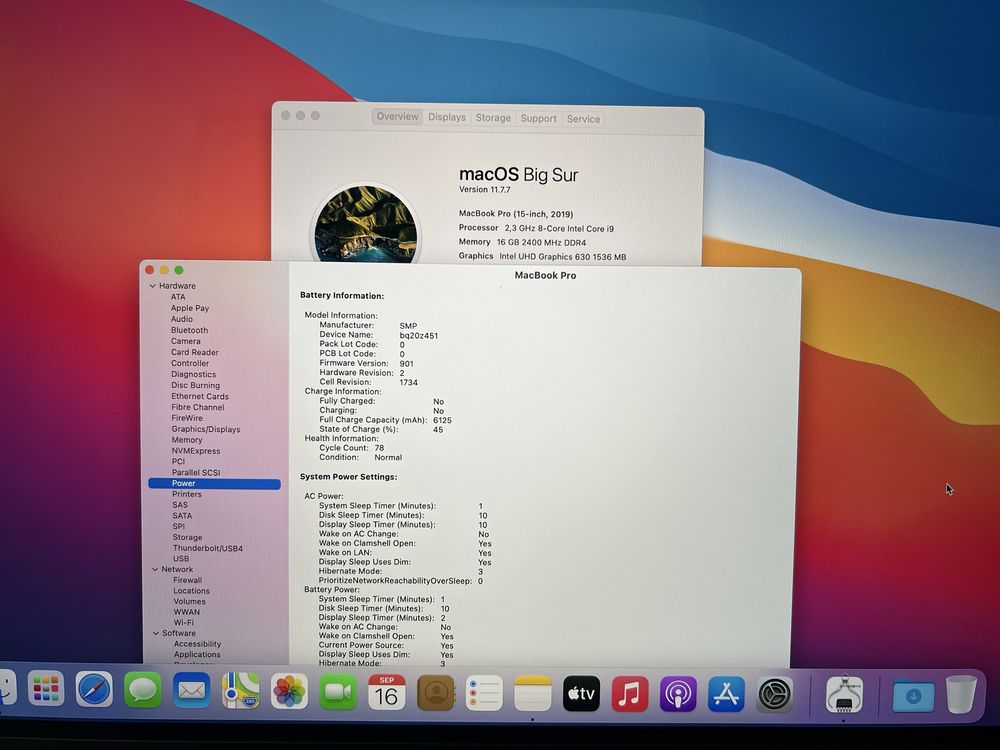Open Service tab in About This Mac
This screenshot has width=1000, height=750.
click(583, 119)
